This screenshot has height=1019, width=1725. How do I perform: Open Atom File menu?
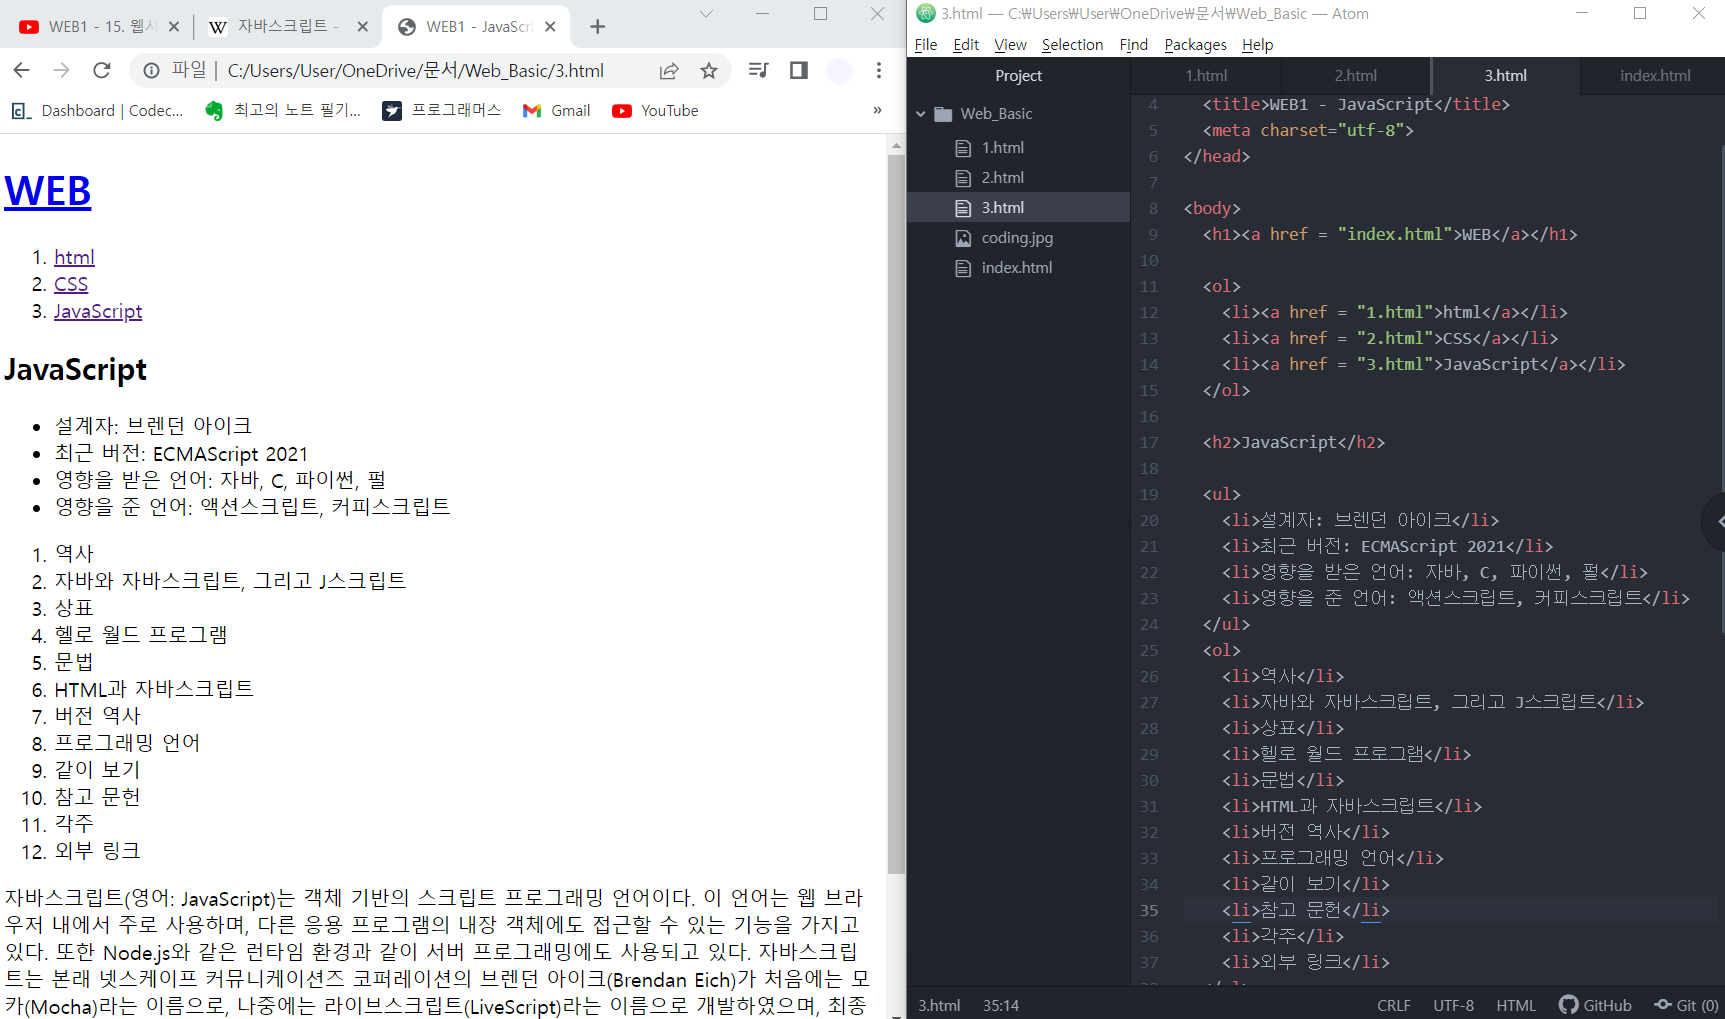pyautogui.click(x=926, y=45)
